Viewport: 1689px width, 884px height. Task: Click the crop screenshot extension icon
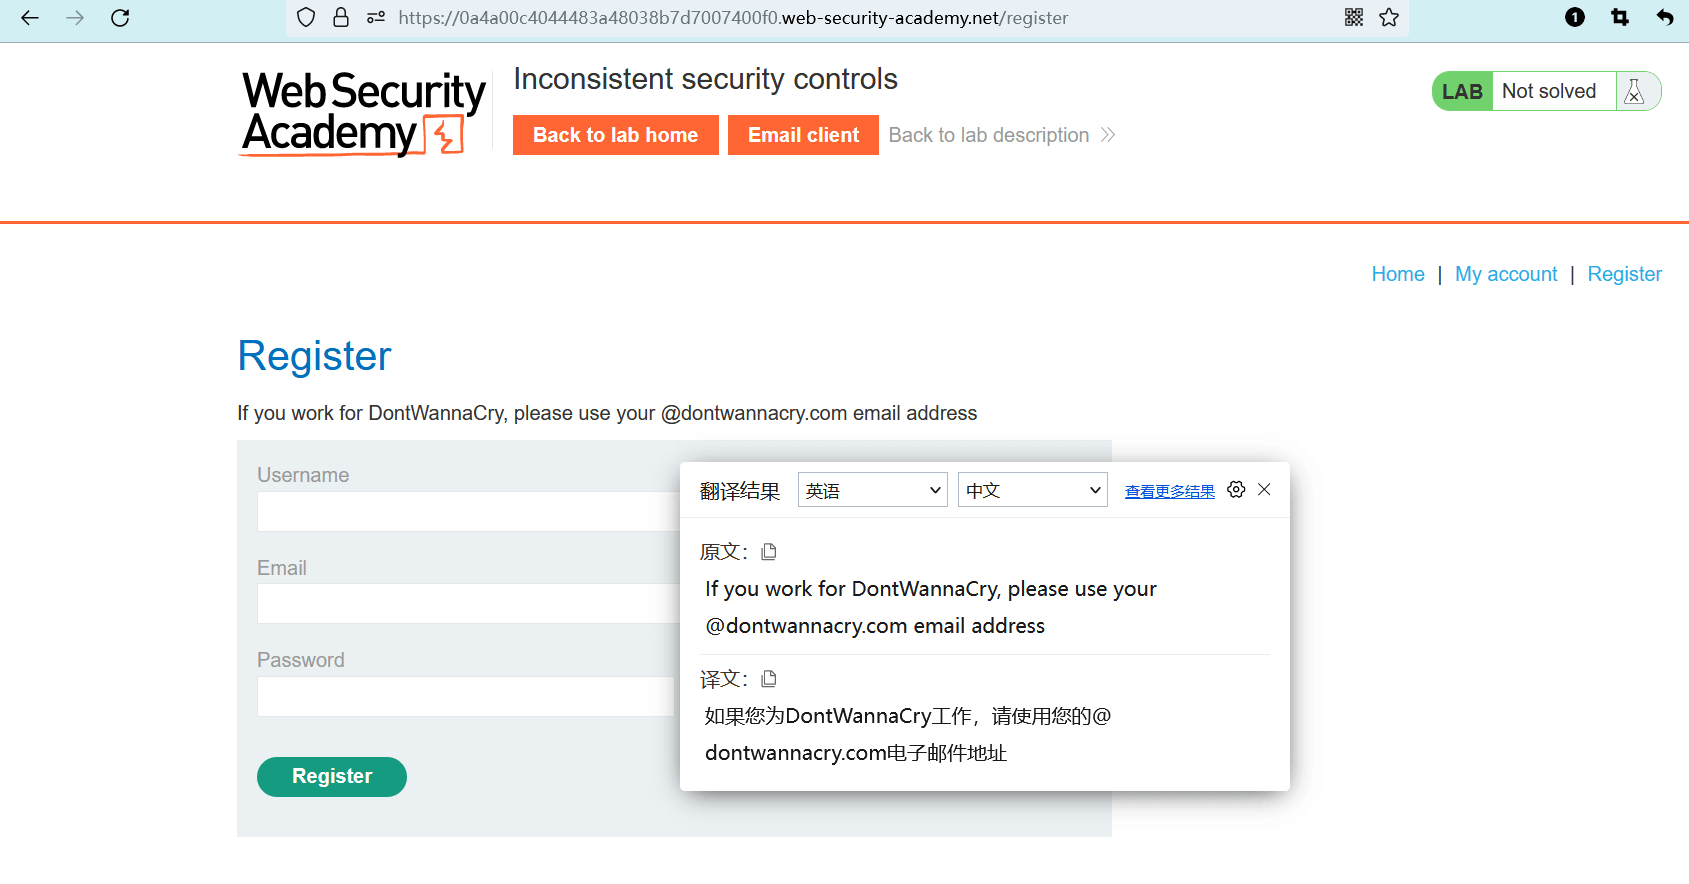[1620, 17]
